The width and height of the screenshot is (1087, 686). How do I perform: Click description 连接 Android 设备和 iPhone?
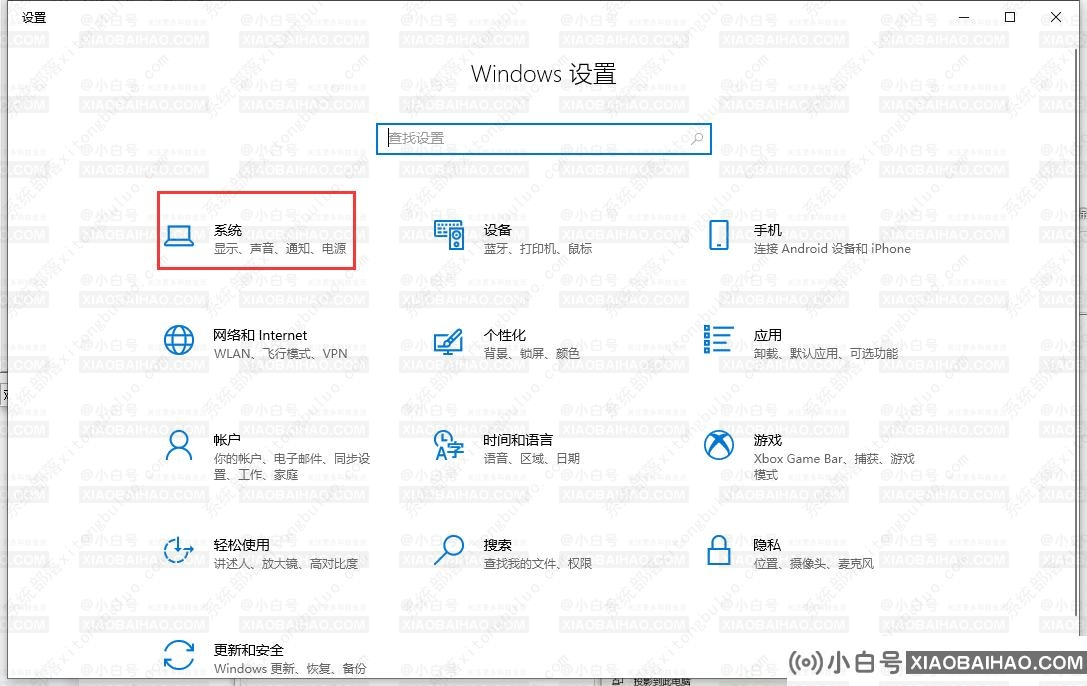(832, 248)
